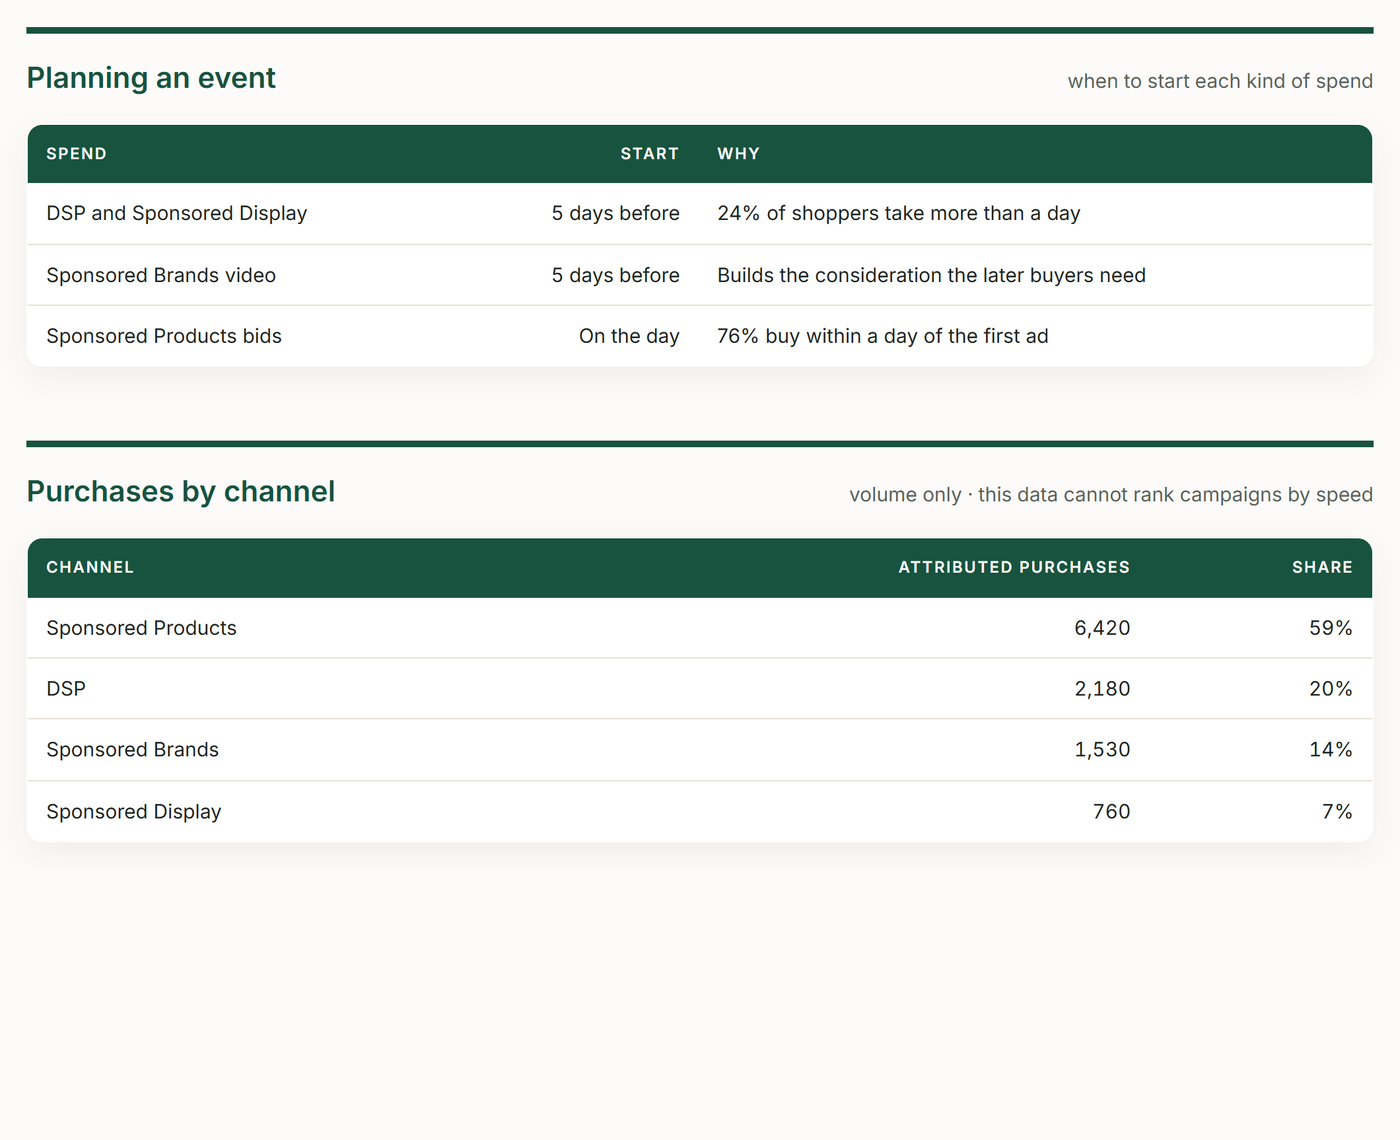Viewport: 1400px width, 1140px height.
Task: Select the 'volume only' data caveat caption
Action: (x=1111, y=495)
